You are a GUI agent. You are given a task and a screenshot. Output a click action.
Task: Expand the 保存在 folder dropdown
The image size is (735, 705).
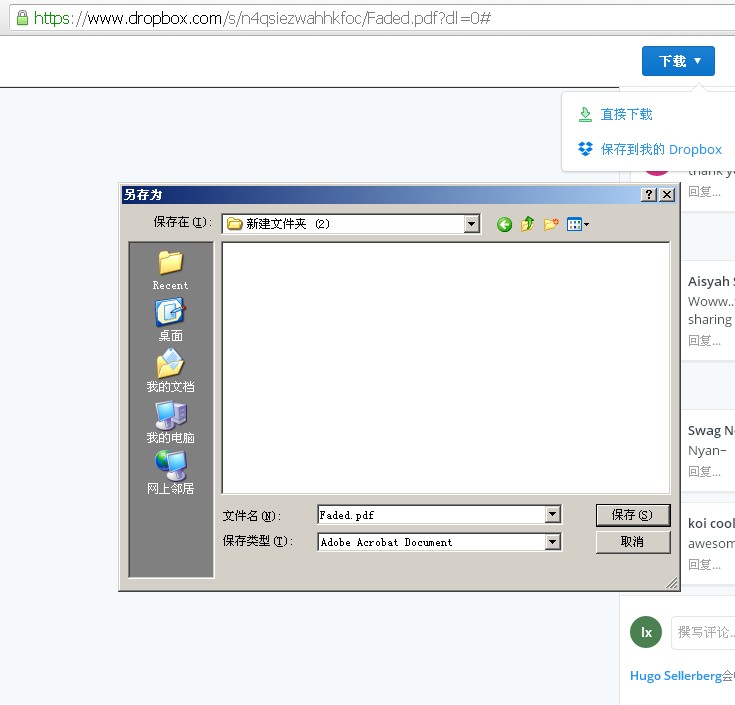pos(472,224)
